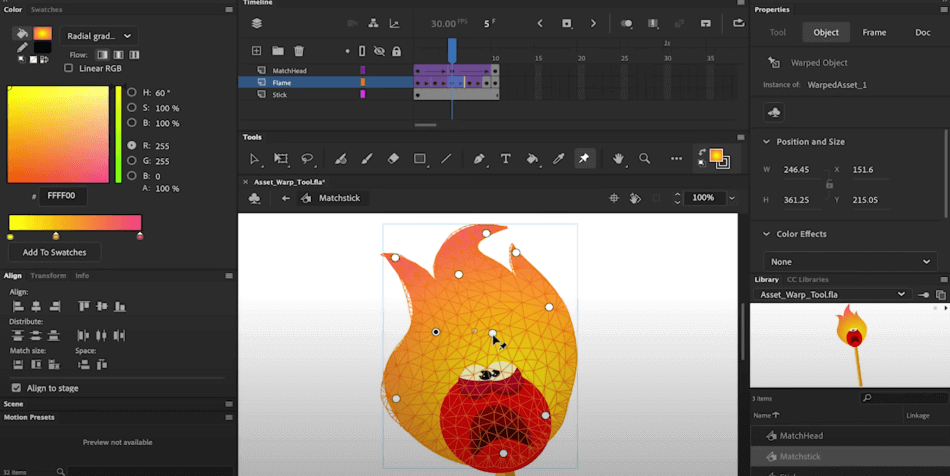The height and width of the screenshot is (476, 950).
Task: Select the Pen tool
Action: [x=479, y=159]
